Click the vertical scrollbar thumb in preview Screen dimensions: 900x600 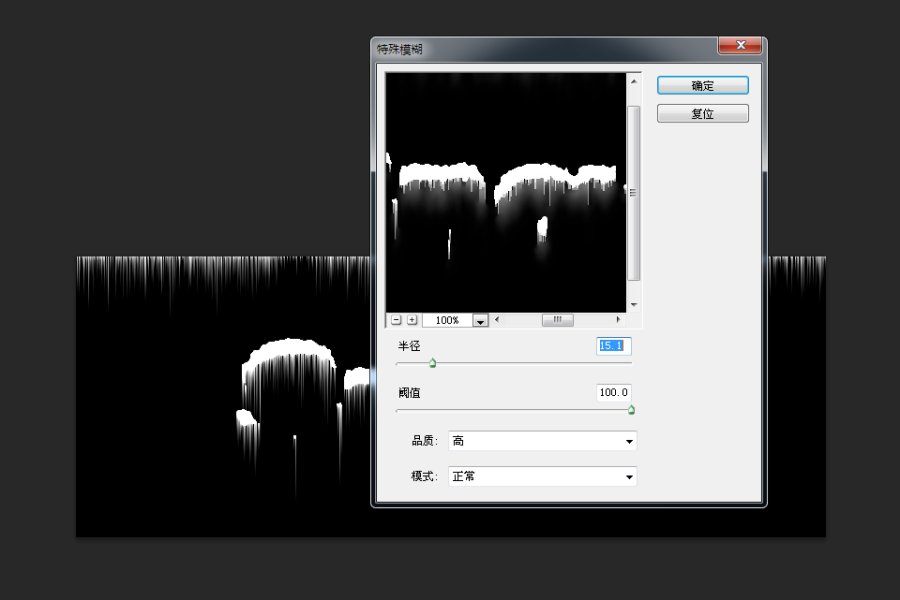pyautogui.click(x=634, y=193)
